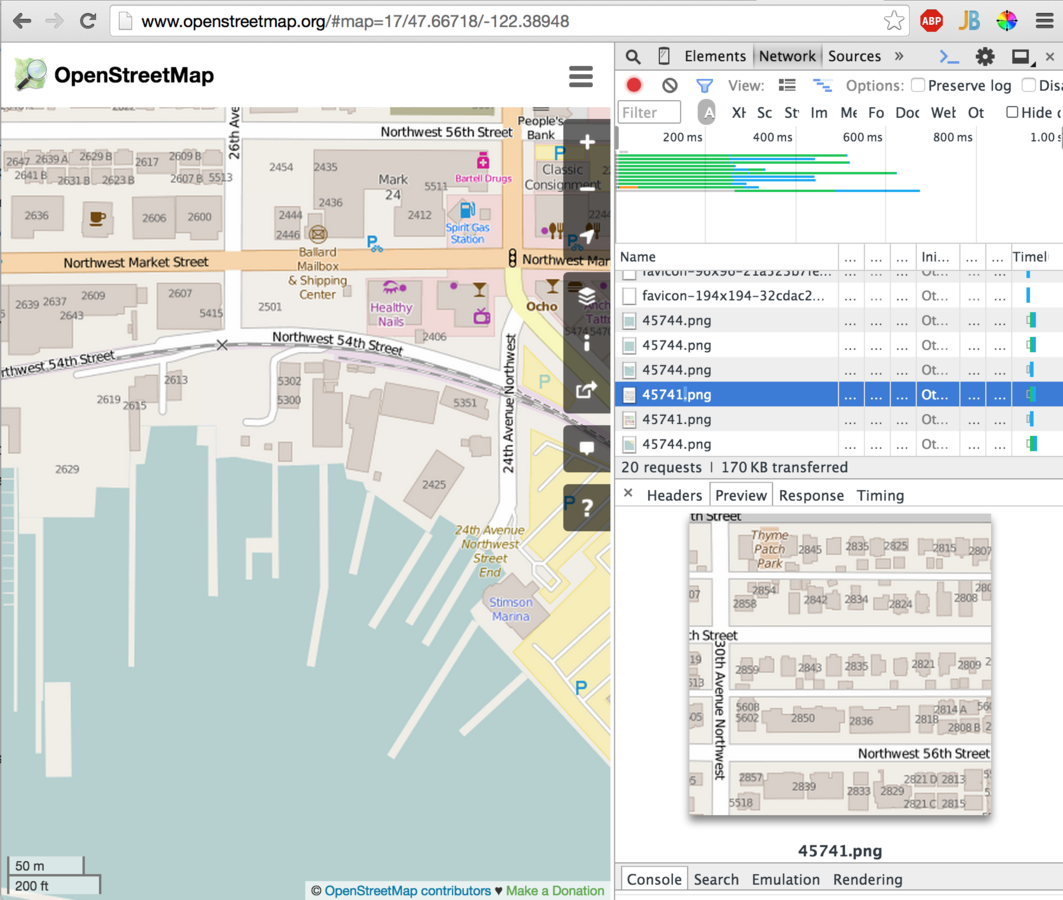Filter requests by Fonts type
The height and width of the screenshot is (900, 1063).
tap(876, 112)
